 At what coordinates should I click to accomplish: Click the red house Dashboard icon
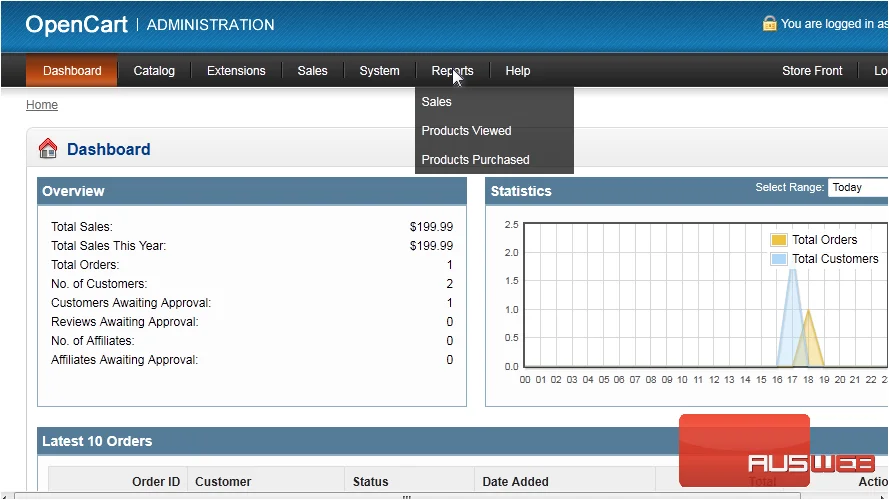click(48, 149)
